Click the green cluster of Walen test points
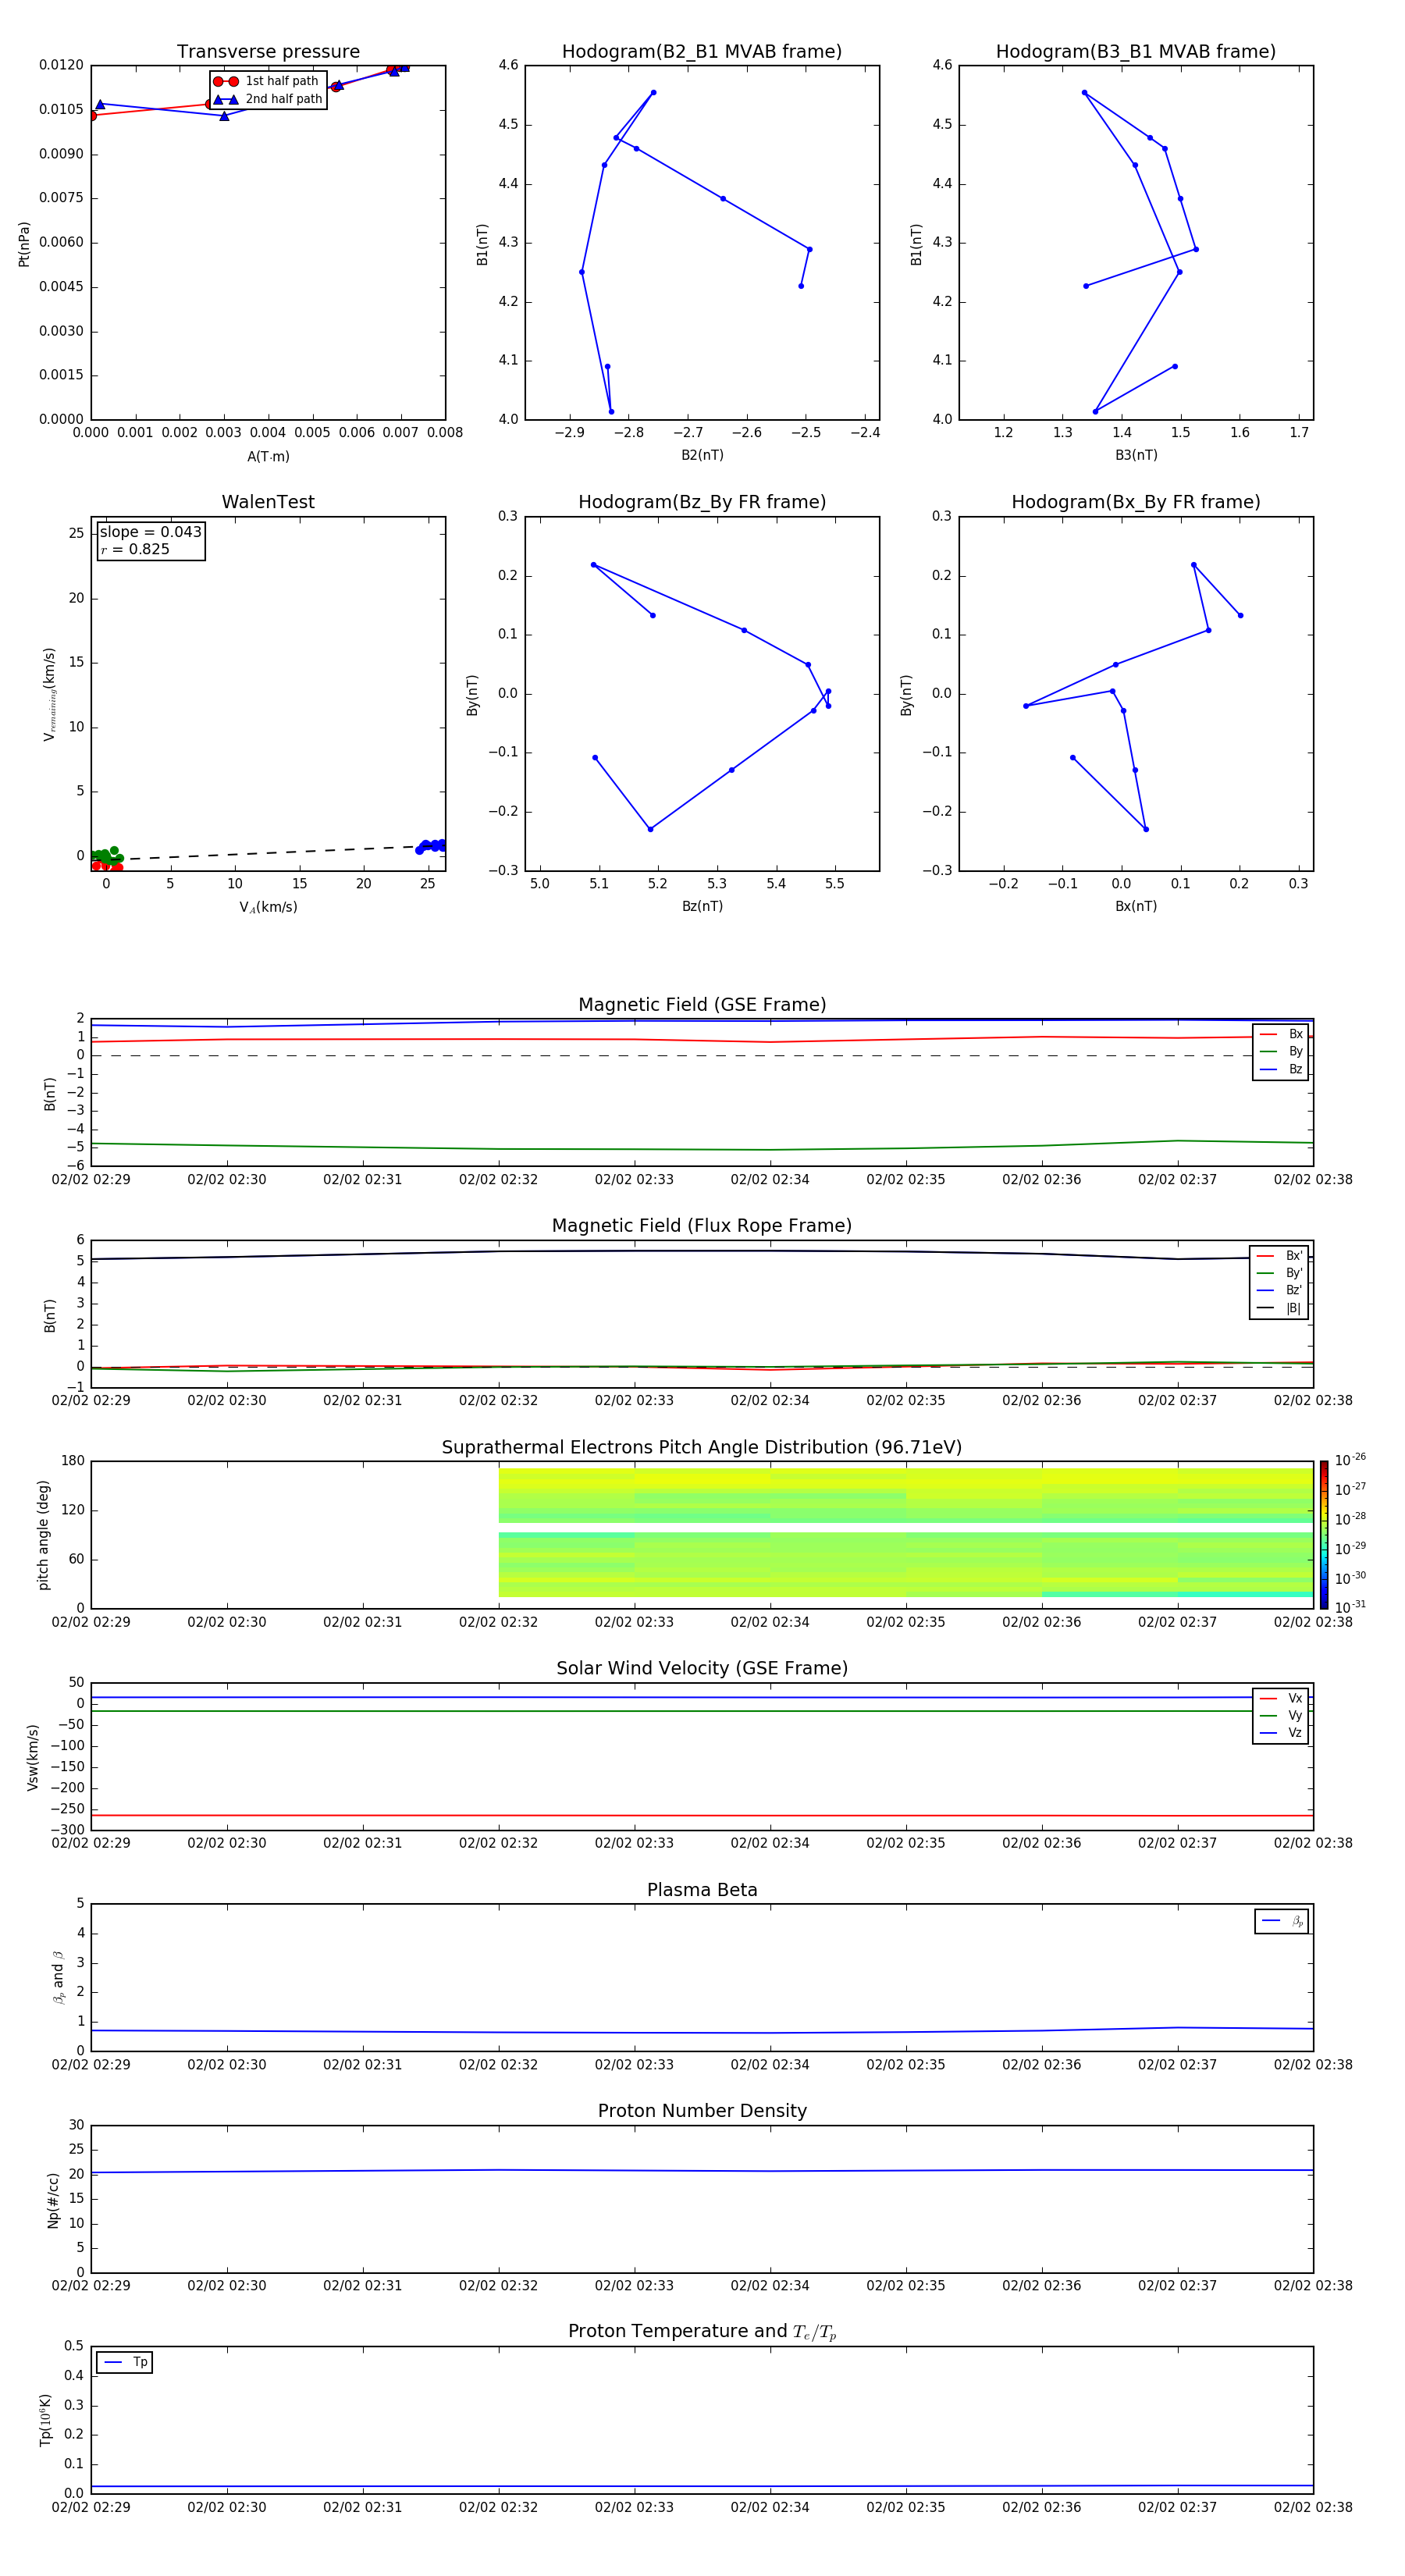The image size is (1405, 2576). click(x=107, y=855)
